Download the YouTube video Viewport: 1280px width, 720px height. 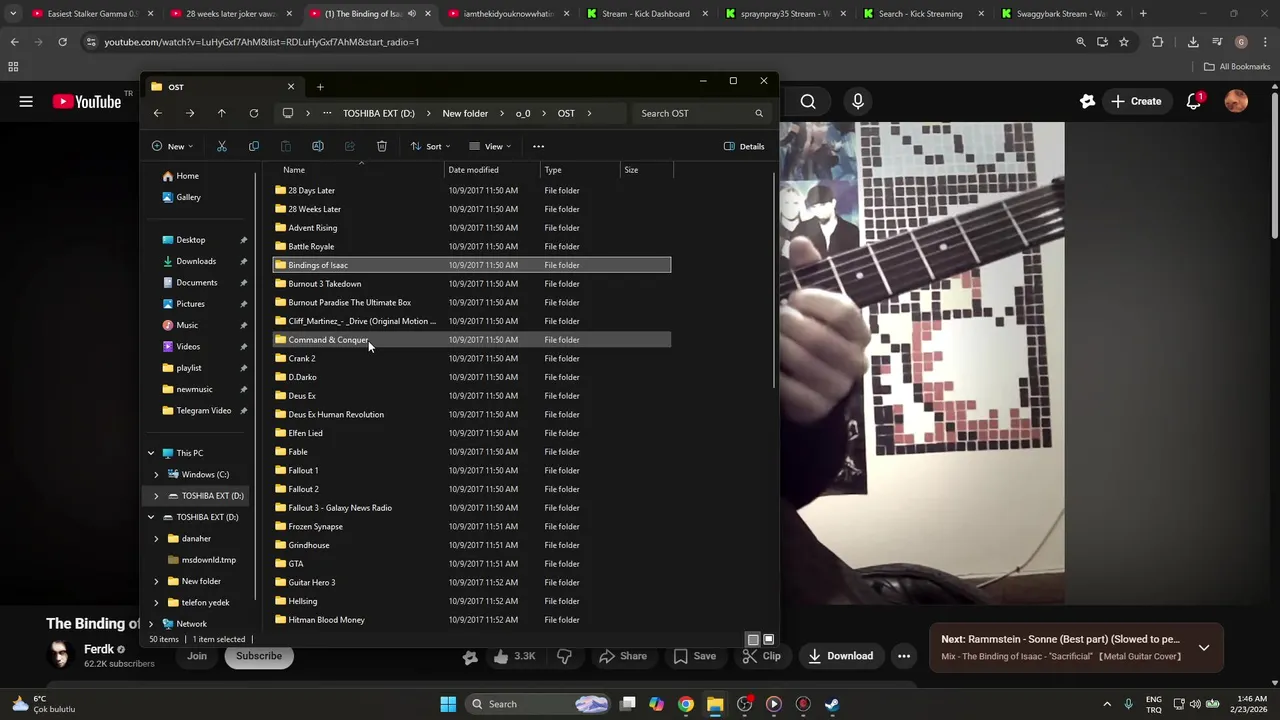(x=841, y=656)
